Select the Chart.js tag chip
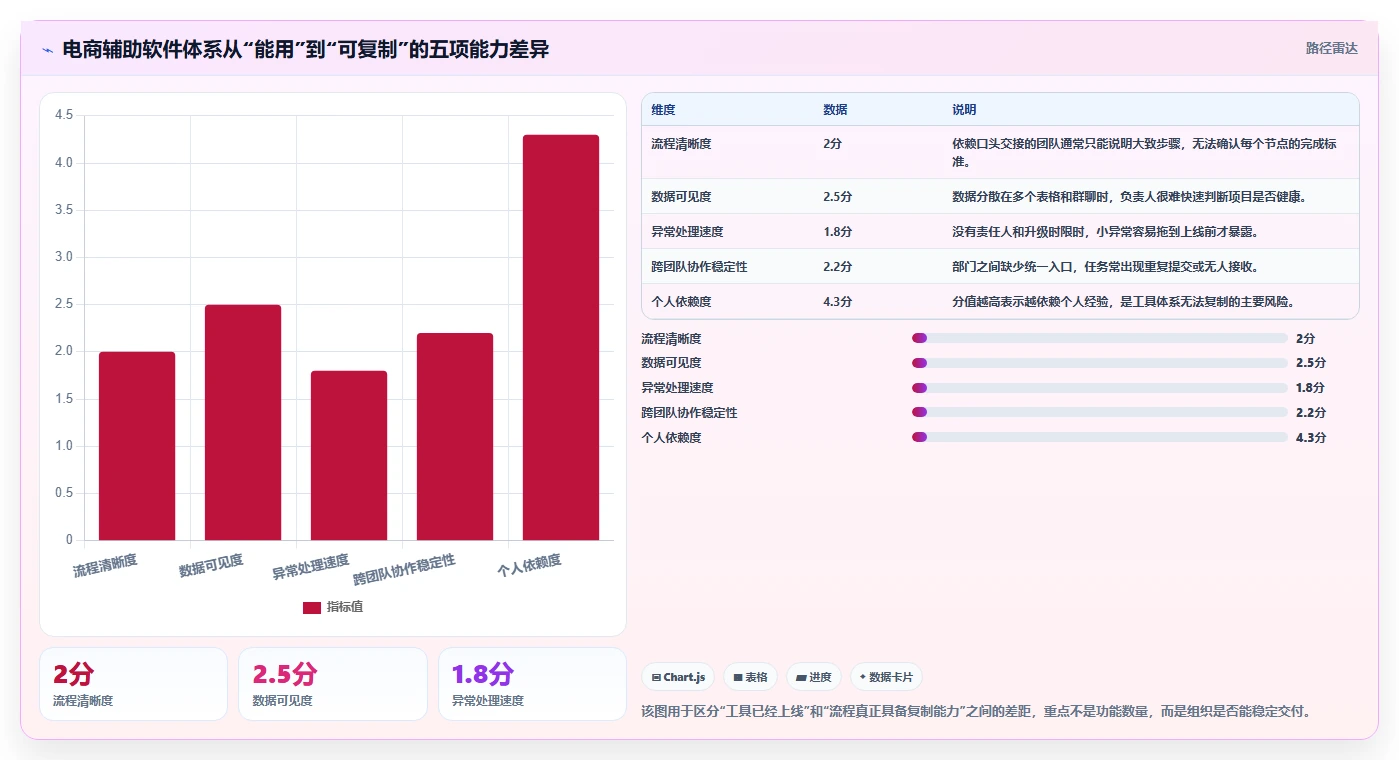Viewport: 1399px width, 760px height. pos(678,677)
